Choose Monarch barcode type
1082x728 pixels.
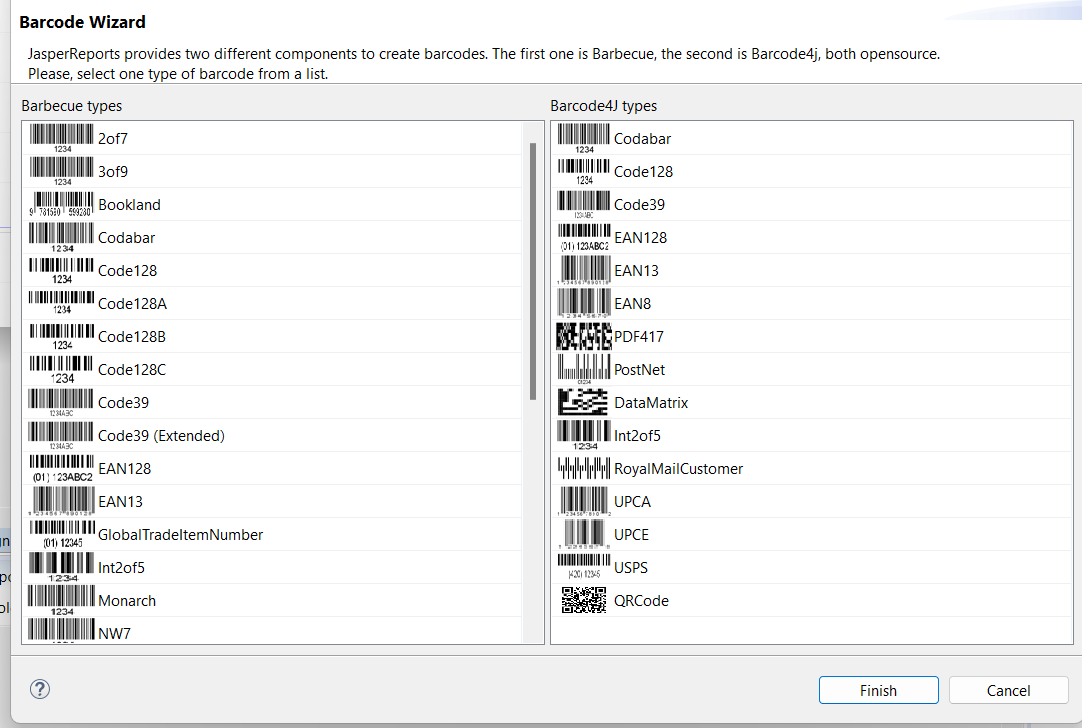coord(127,601)
